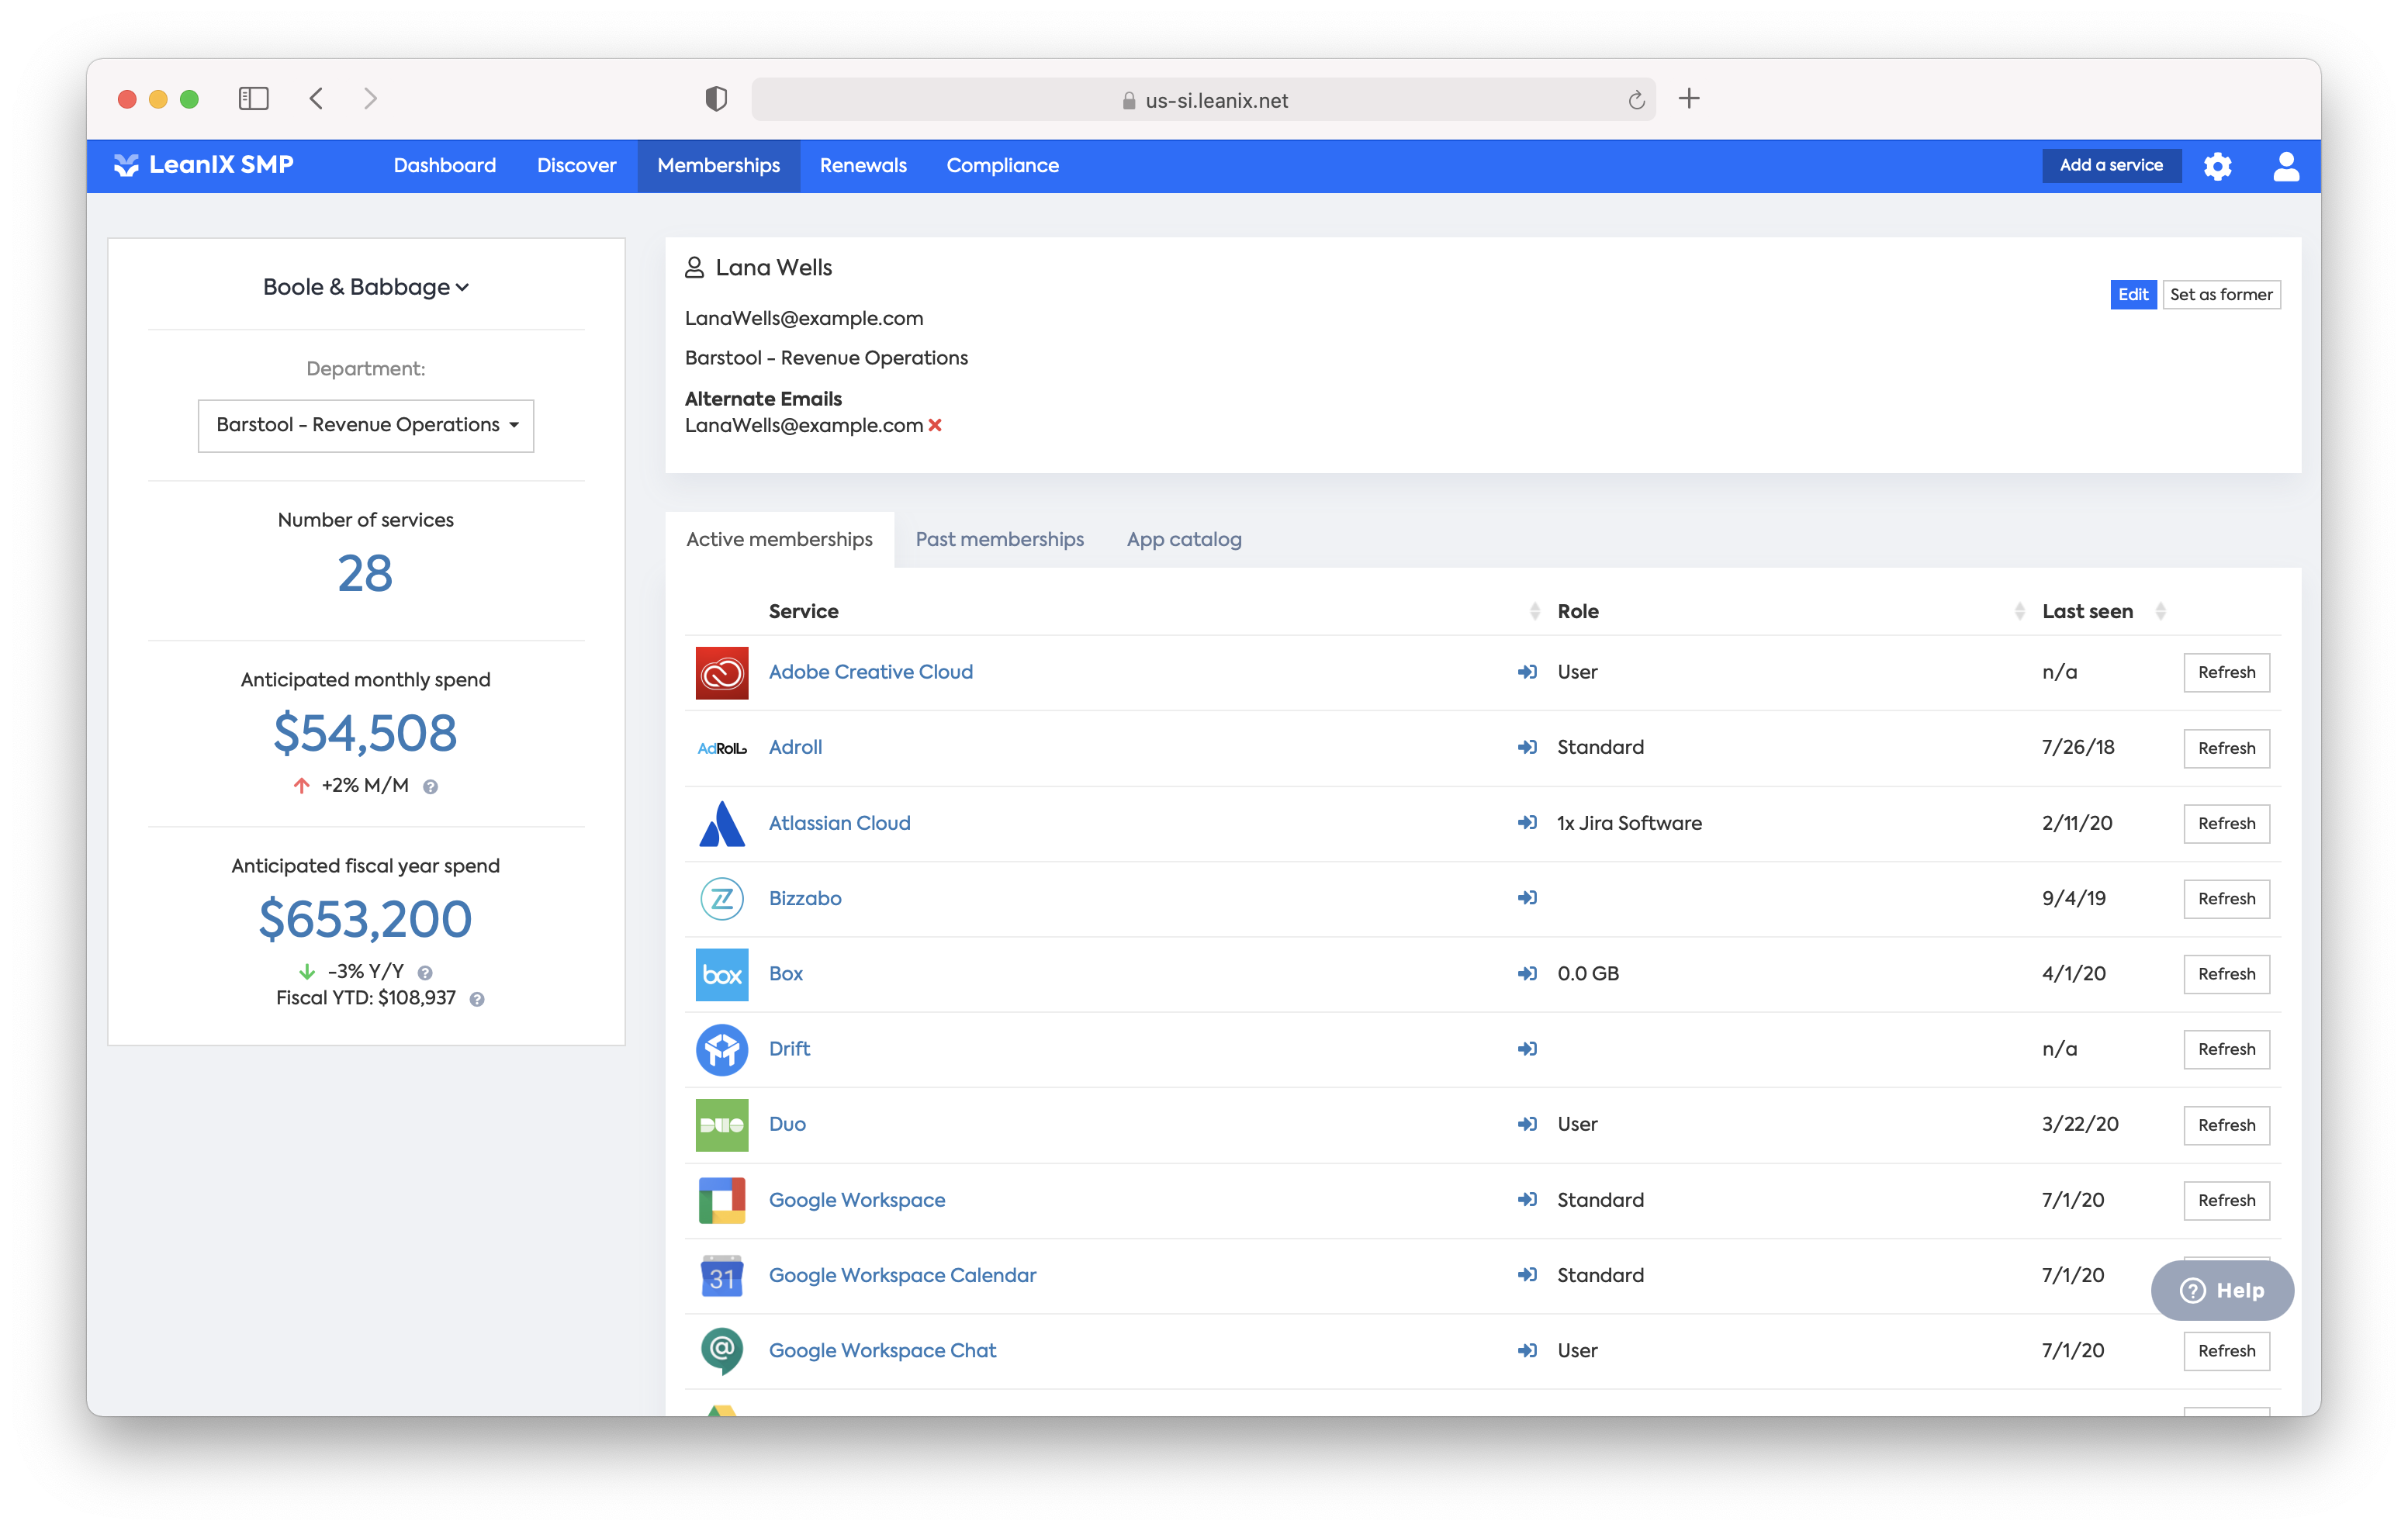The height and width of the screenshot is (1531, 2408).
Task: Expand the Boole & Babbage organization dropdown
Action: (x=366, y=287)
